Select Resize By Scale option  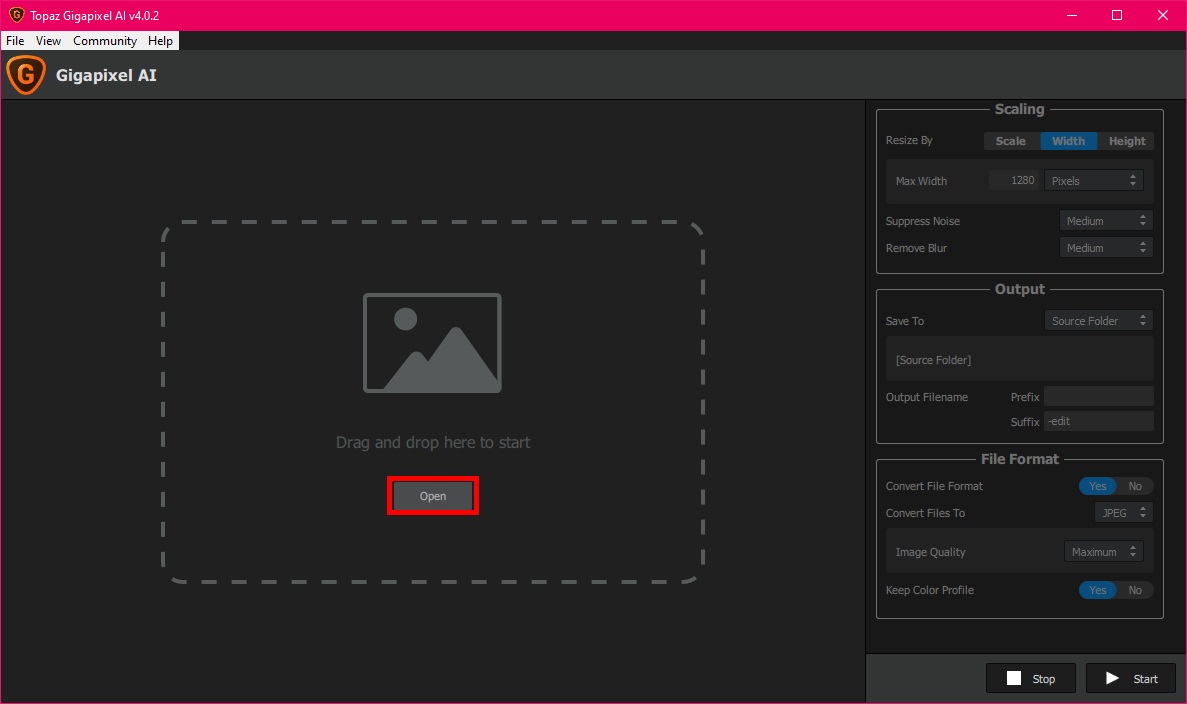(1011, 141)
